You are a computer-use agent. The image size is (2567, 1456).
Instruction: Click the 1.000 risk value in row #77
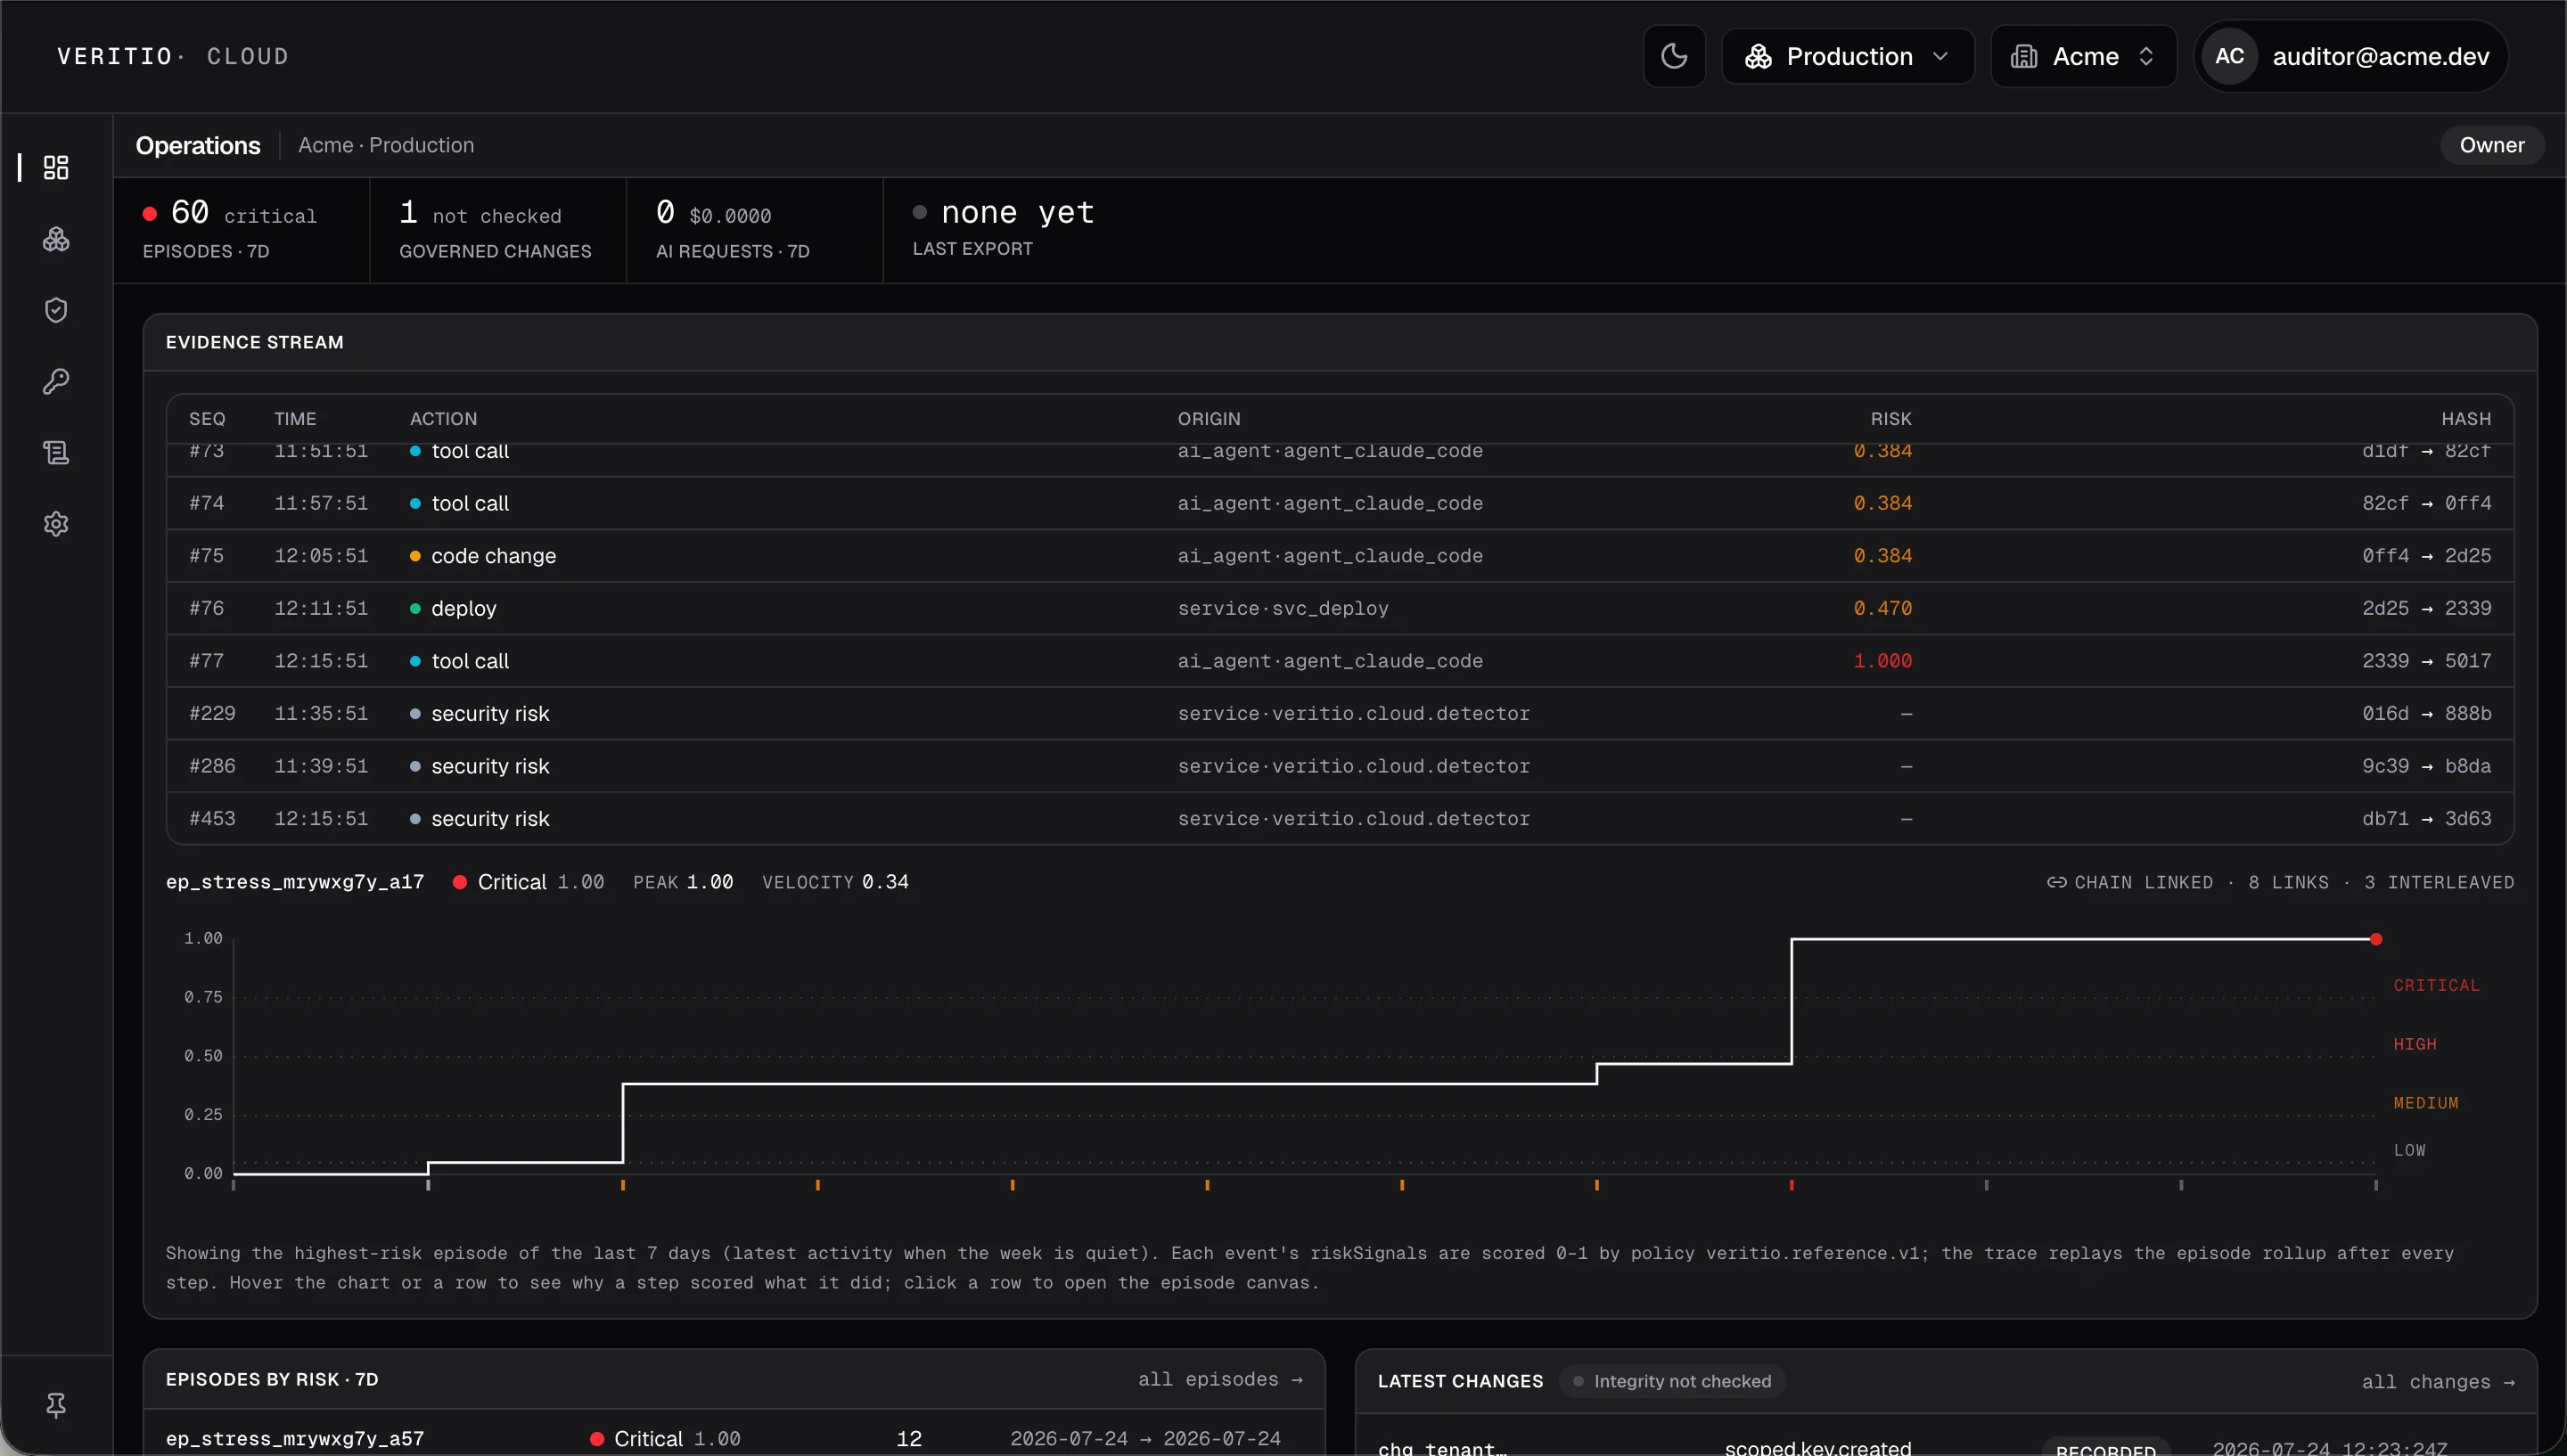1882,661
